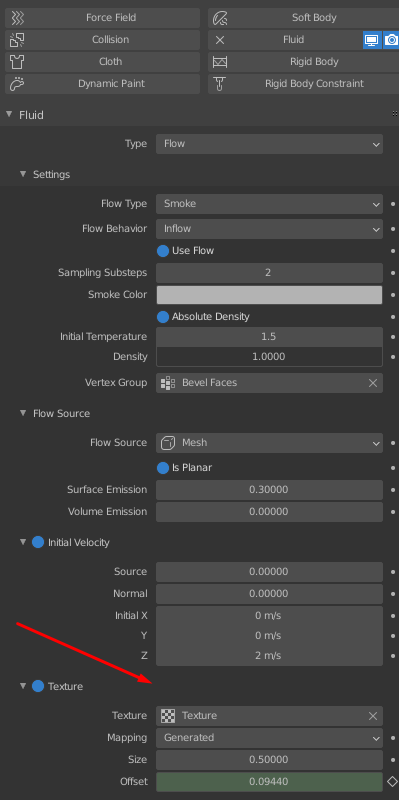Click the drag handle dots in the Fluid header

394,113
